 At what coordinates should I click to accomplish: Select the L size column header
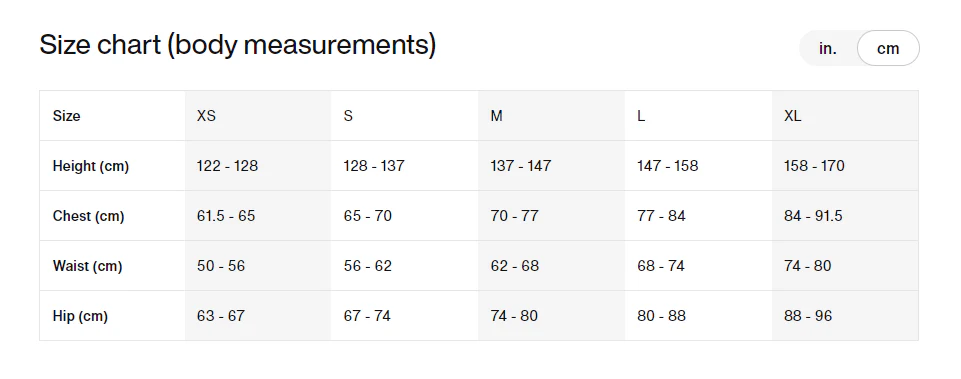[x=641, y=116]
